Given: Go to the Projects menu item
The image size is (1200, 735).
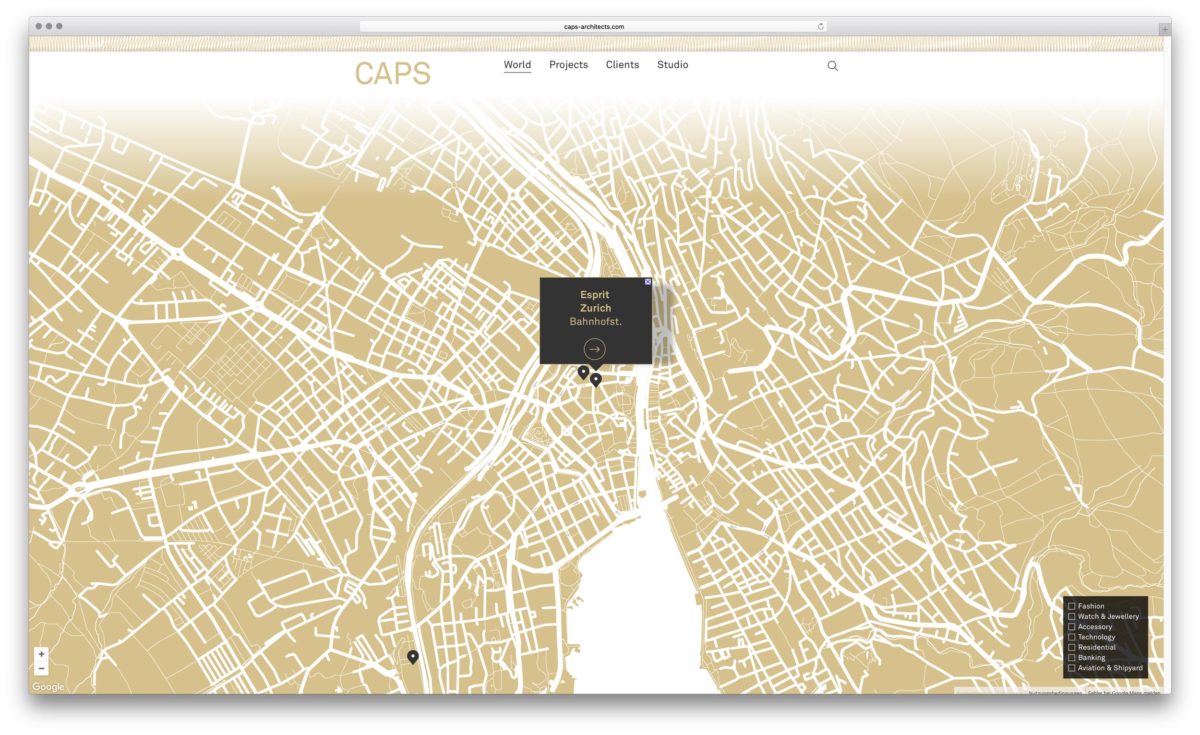Looking at the screenshot, I should coord(568,65).
